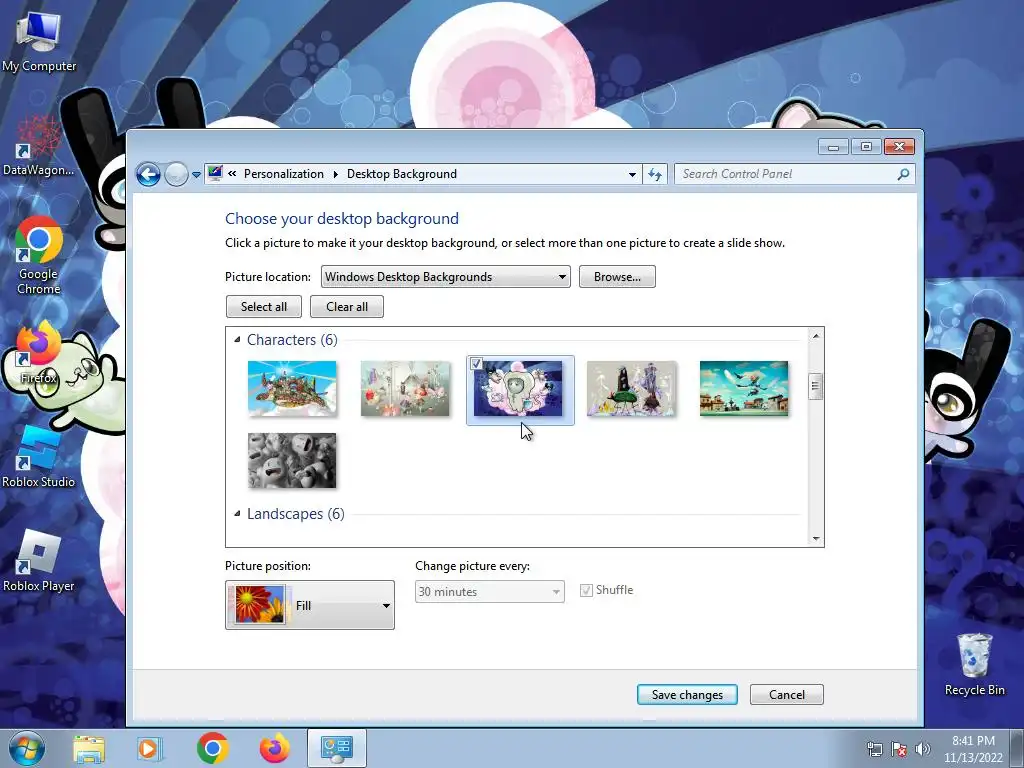Open recent pages dropdown arrow
The height and width of the screenshot is (768, 1024).
(196, 175)
